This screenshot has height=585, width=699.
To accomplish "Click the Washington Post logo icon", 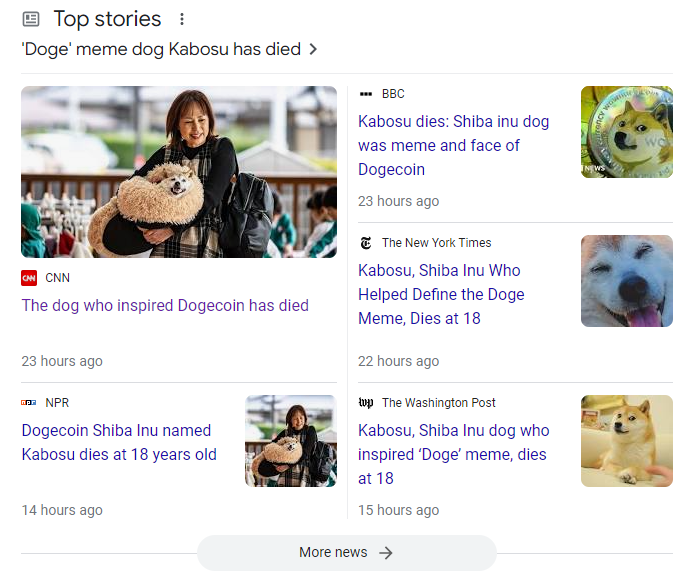I will click(366, 403).
